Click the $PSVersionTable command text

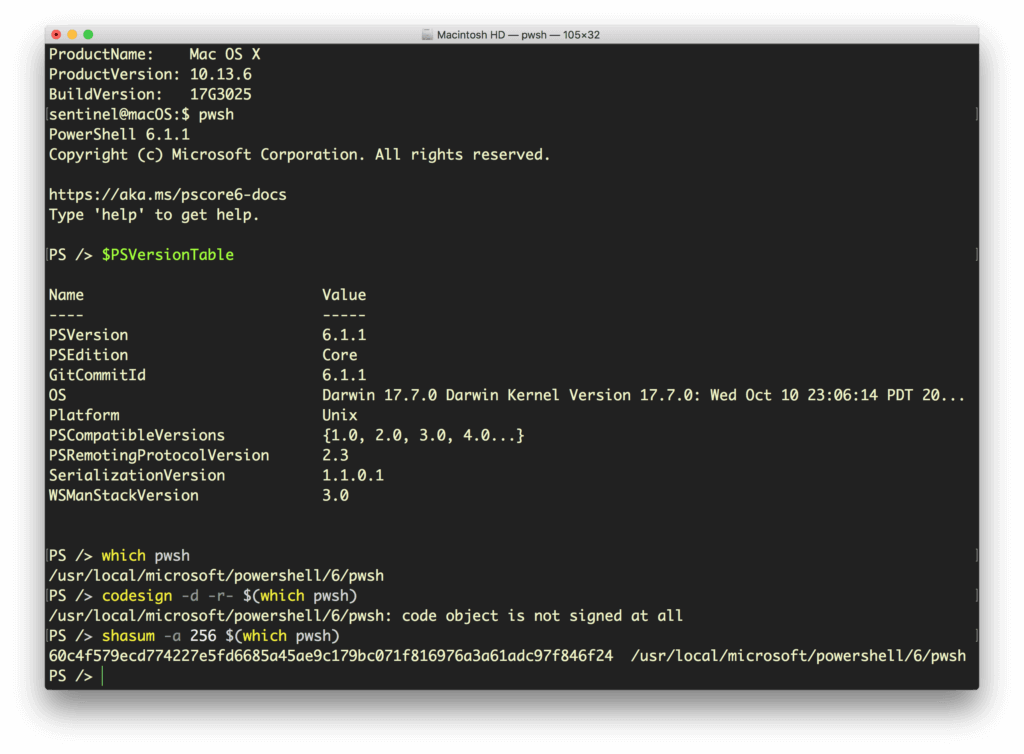(x=167, y=255)
